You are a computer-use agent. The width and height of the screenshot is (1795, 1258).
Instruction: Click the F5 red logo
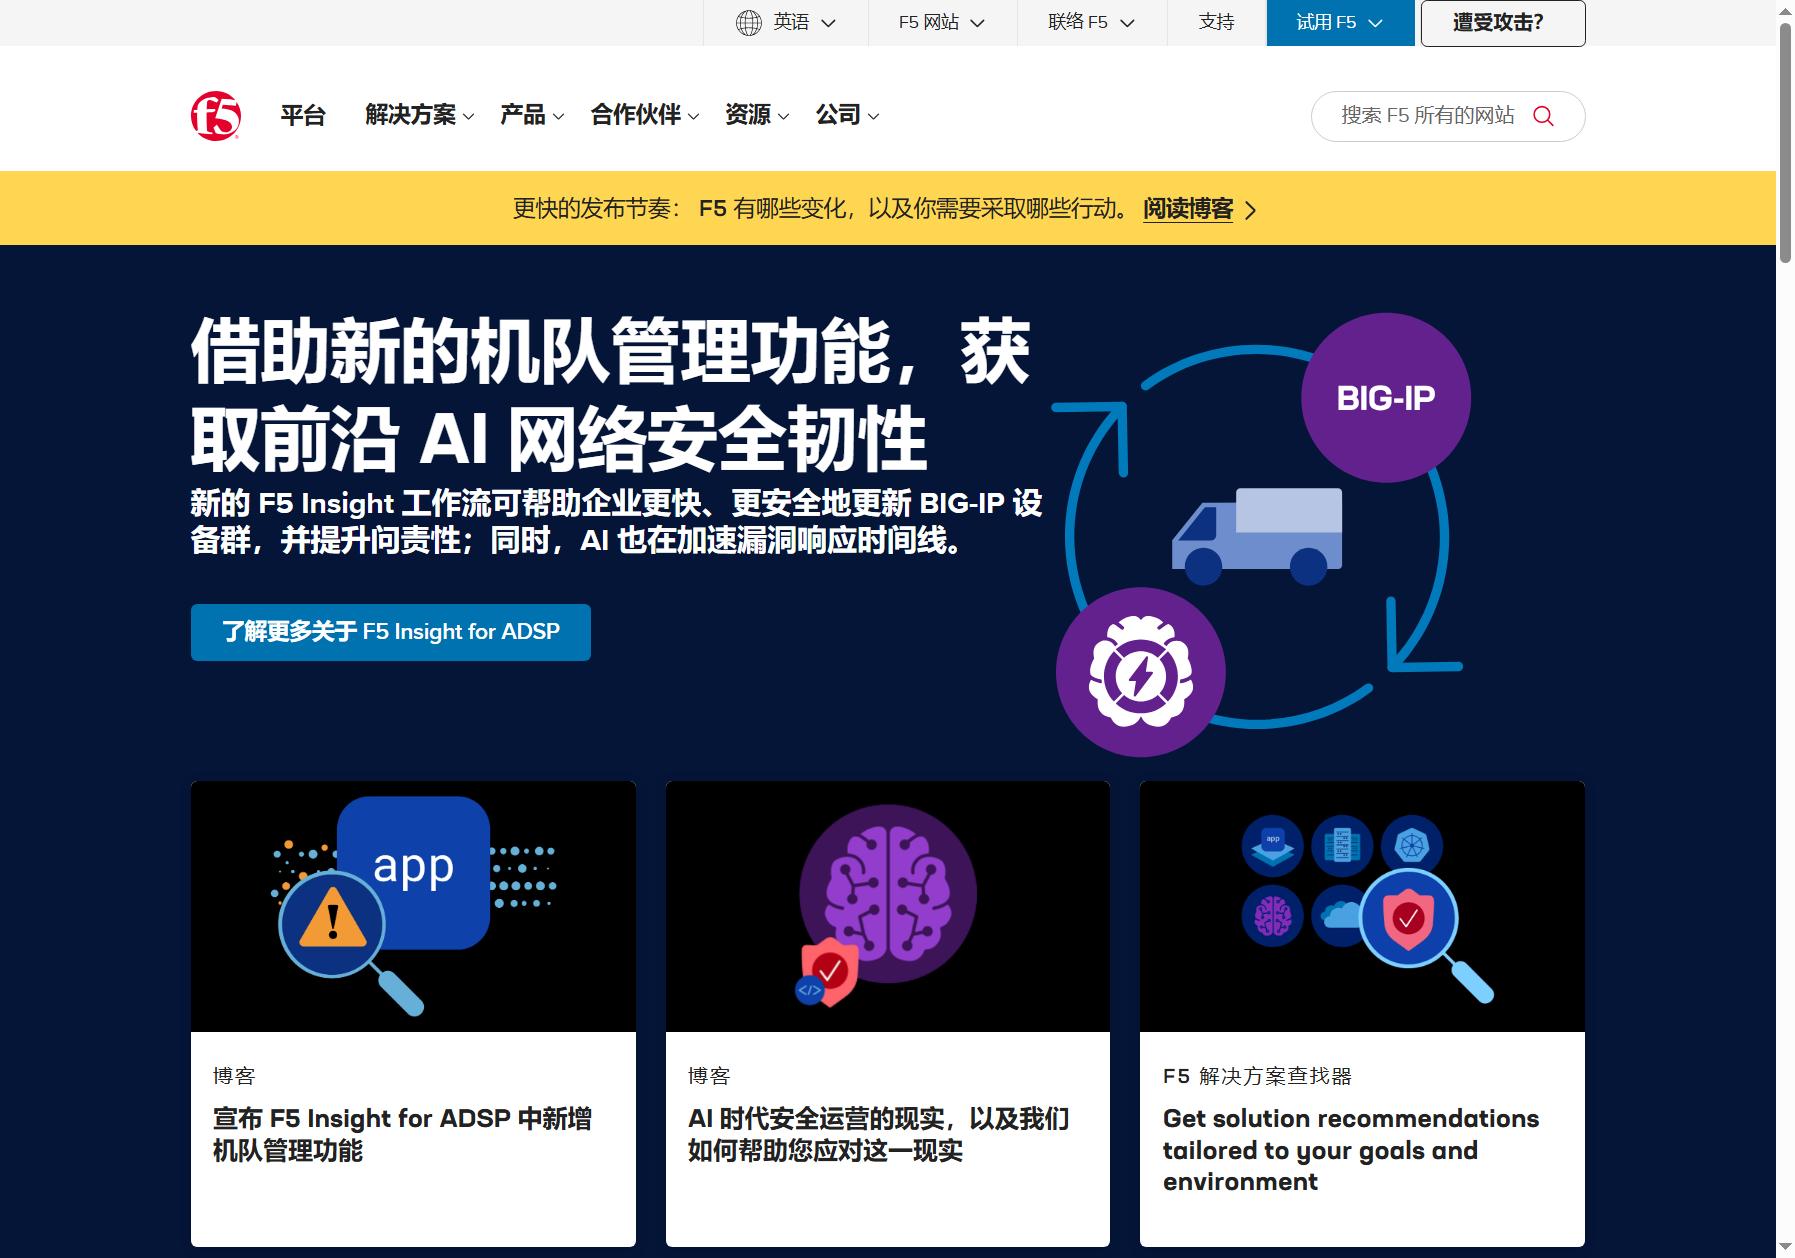coord(216,116)
